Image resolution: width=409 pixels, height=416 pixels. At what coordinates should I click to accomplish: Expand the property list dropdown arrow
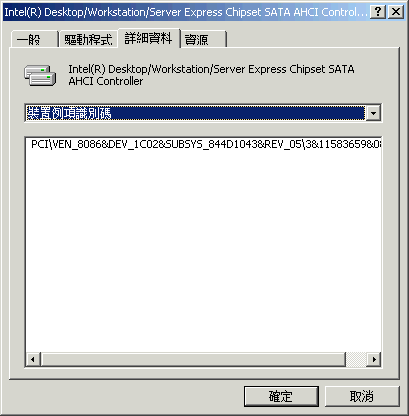373,113
